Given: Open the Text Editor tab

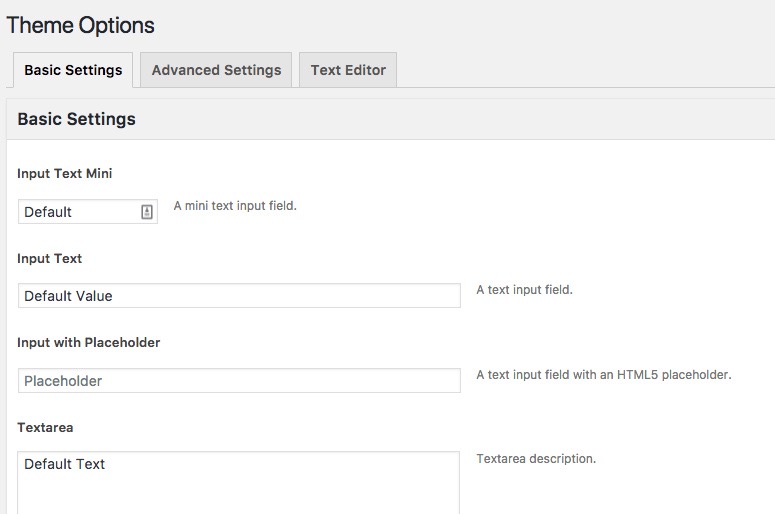Looking at the screenshot, I should [x=348, y=70].
